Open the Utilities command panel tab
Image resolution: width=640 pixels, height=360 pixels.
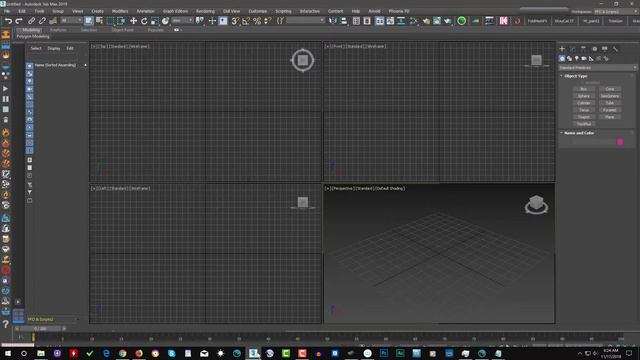[616, 49]
